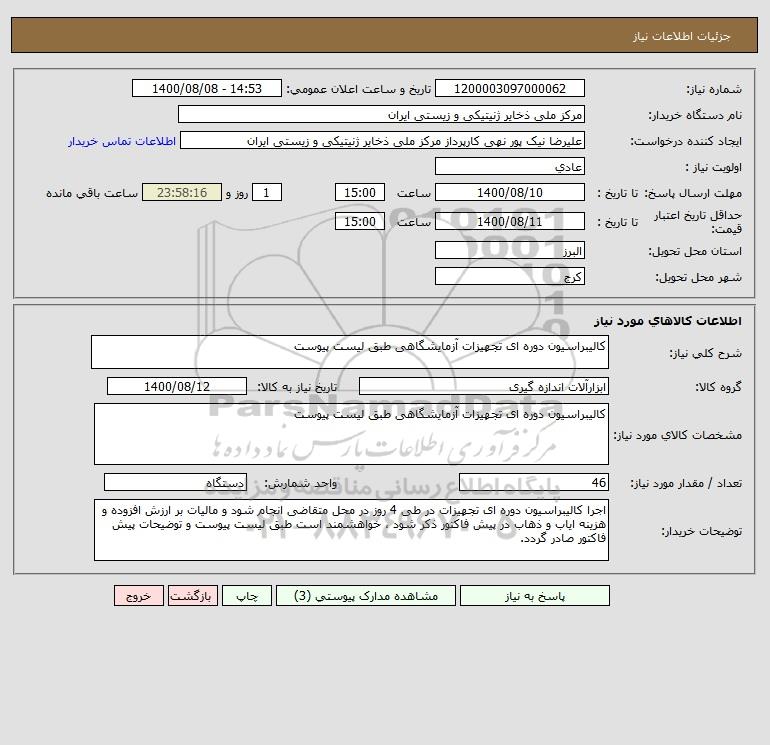The image size is (770, 745).
Task: Click the label مشخصات کالای مورد نیاز
Action: 678,435
